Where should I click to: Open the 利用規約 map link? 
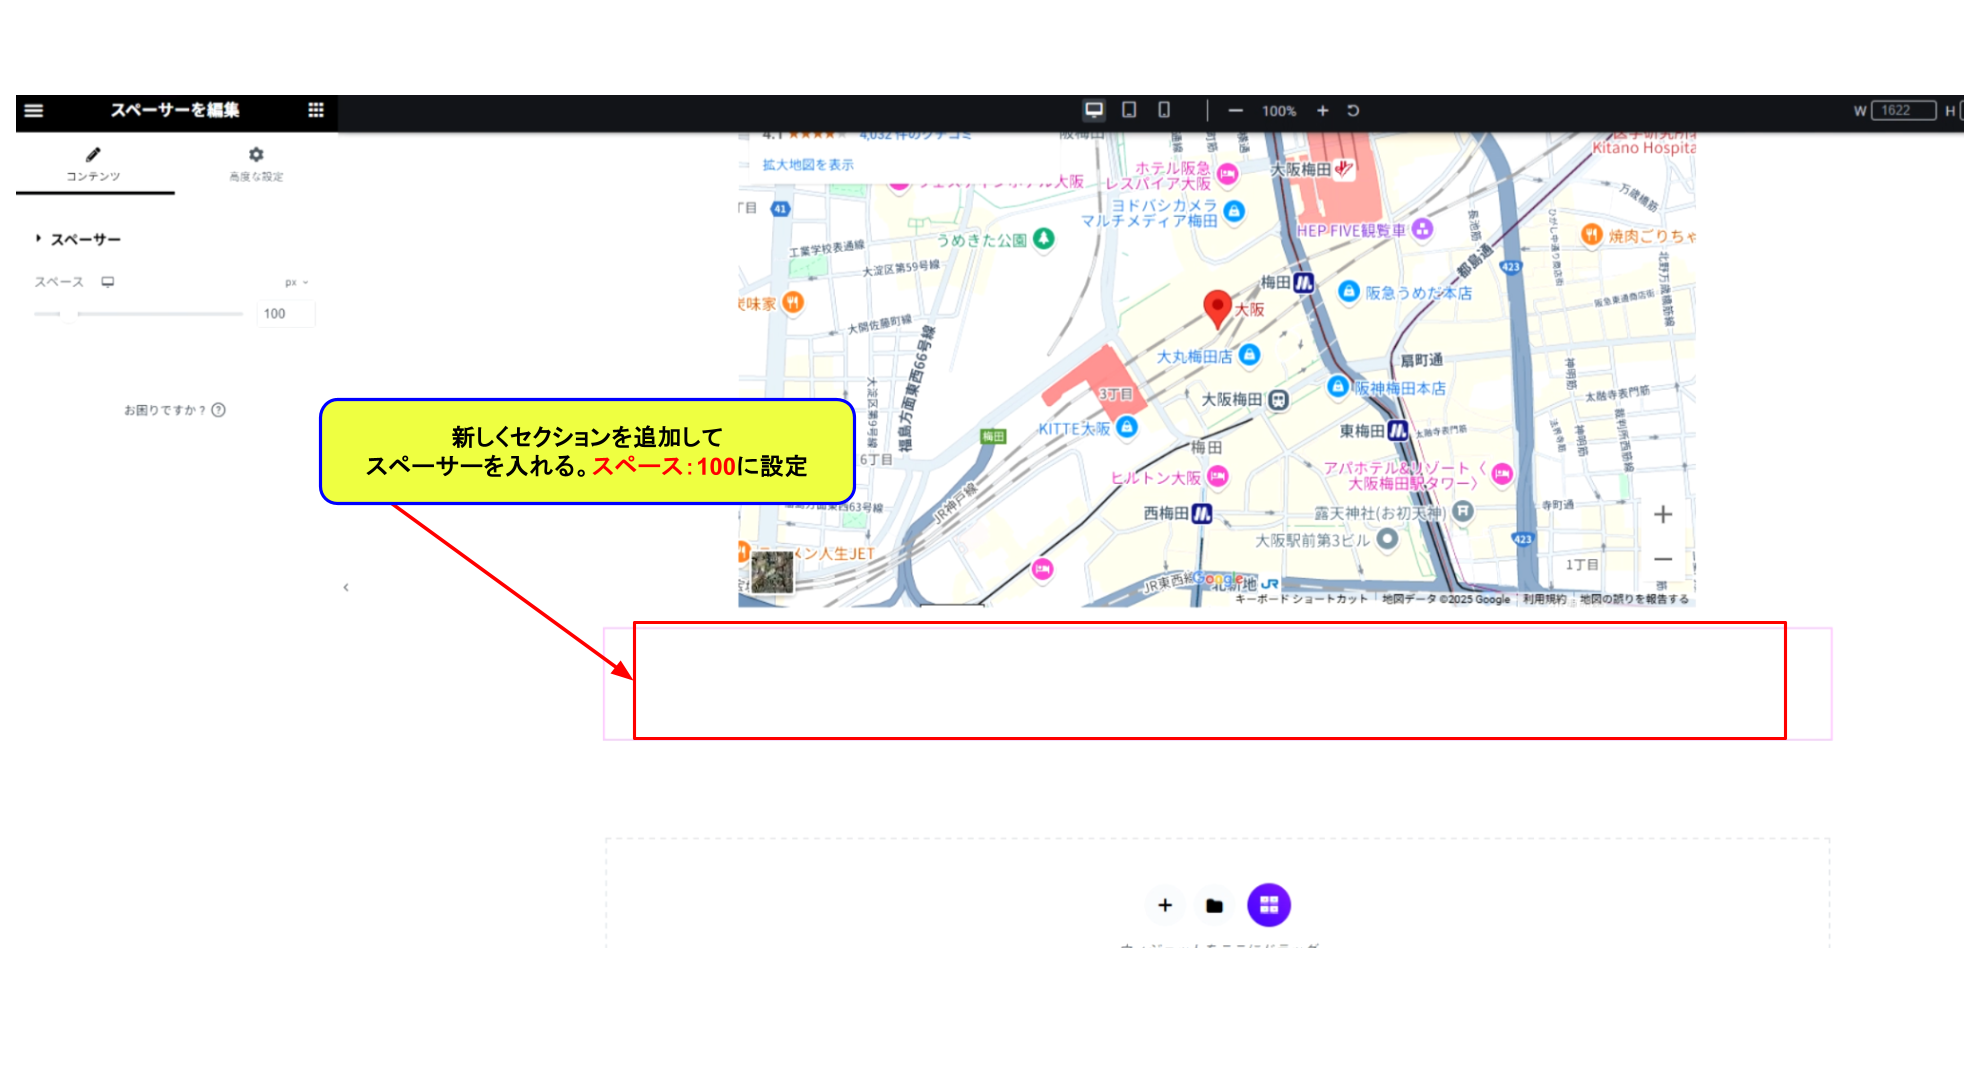point(1545,599)
